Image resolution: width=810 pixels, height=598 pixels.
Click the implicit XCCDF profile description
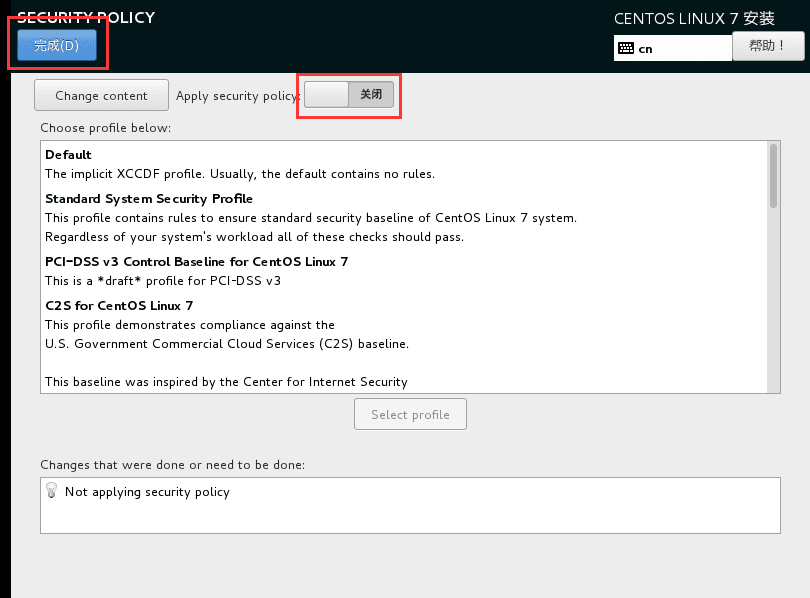(240, 174)
